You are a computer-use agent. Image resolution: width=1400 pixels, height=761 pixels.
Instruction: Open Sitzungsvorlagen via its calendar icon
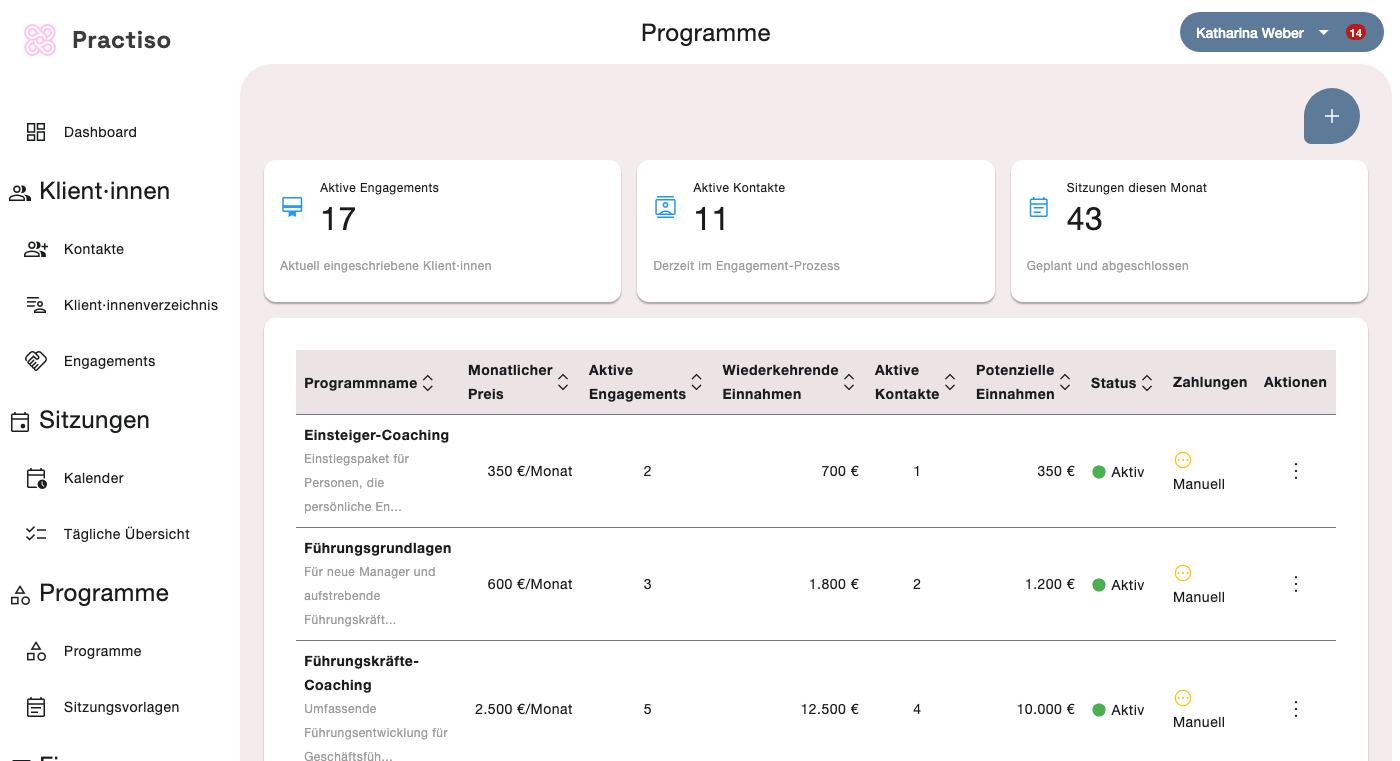coord(36,707)
